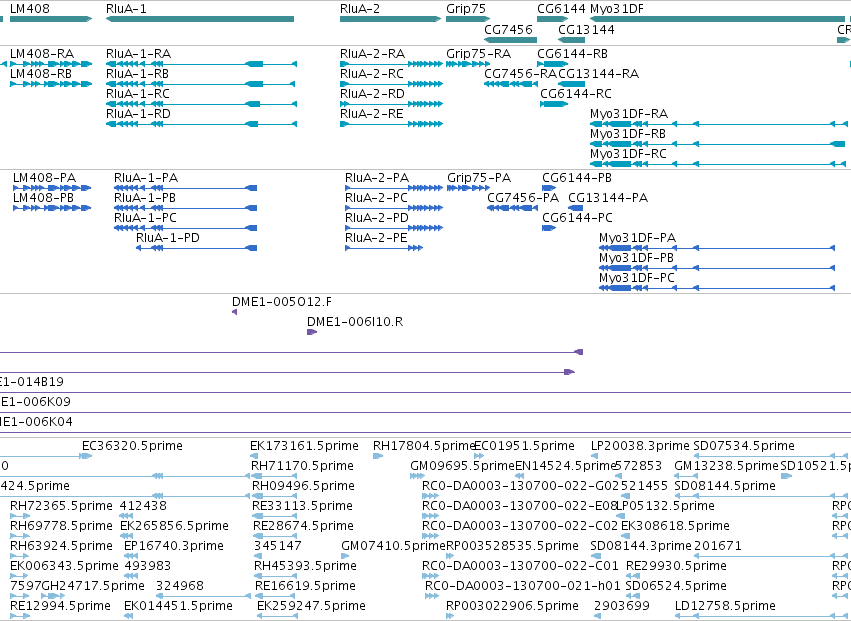
Task: Click BAC end DME1-006I10.R
Action: click(312, 332)
